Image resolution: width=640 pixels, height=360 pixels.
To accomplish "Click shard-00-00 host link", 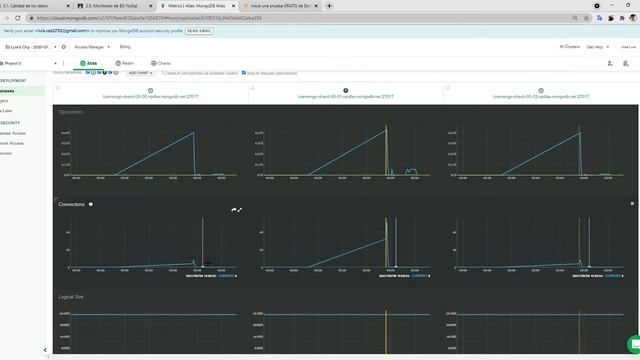I will click(151, 97).
